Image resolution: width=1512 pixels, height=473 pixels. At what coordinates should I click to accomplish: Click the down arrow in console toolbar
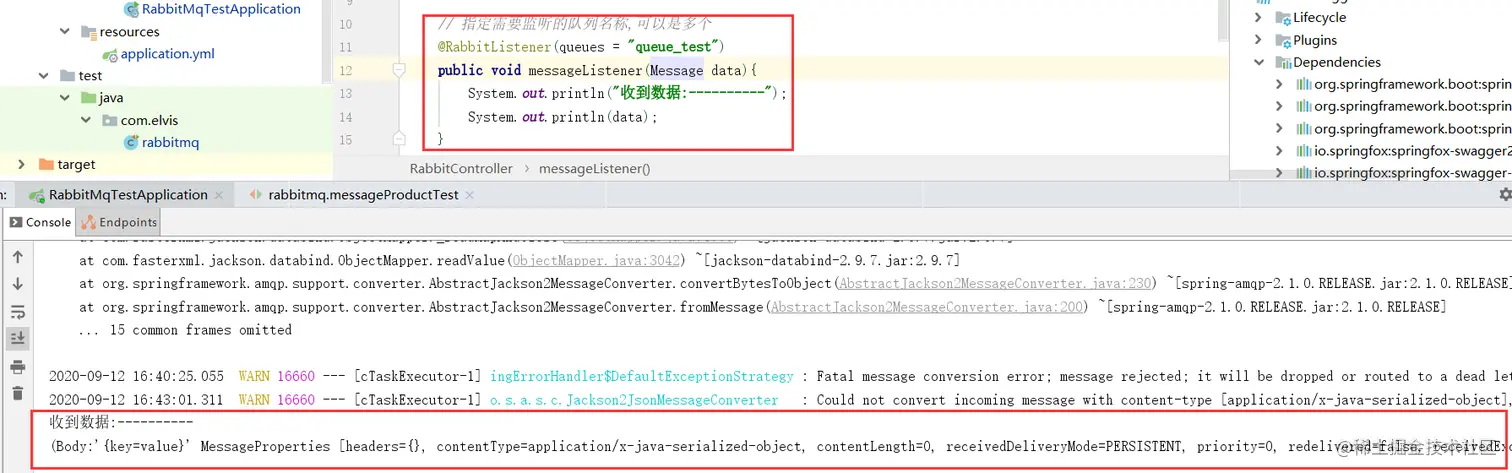(17, 284)
